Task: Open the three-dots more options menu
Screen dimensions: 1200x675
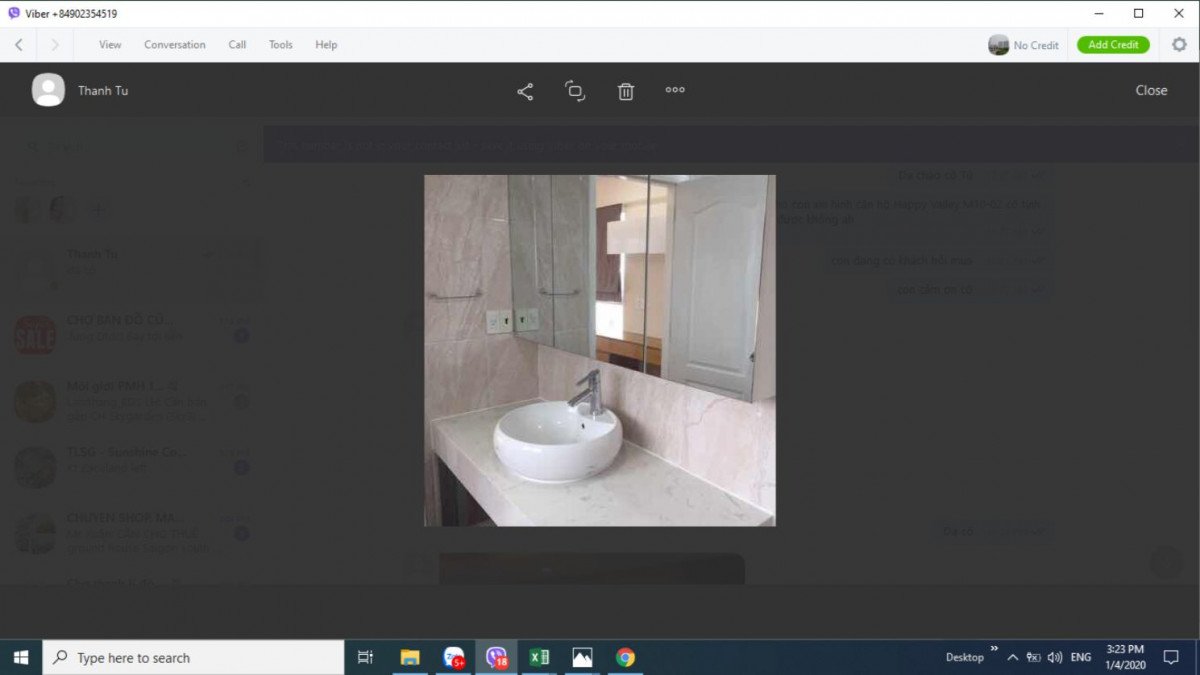Action: [x=675, y=90]
